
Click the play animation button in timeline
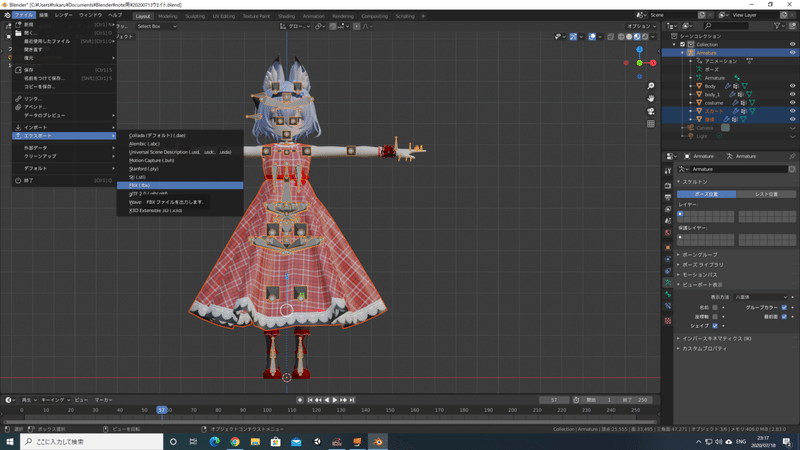(335, 400)
